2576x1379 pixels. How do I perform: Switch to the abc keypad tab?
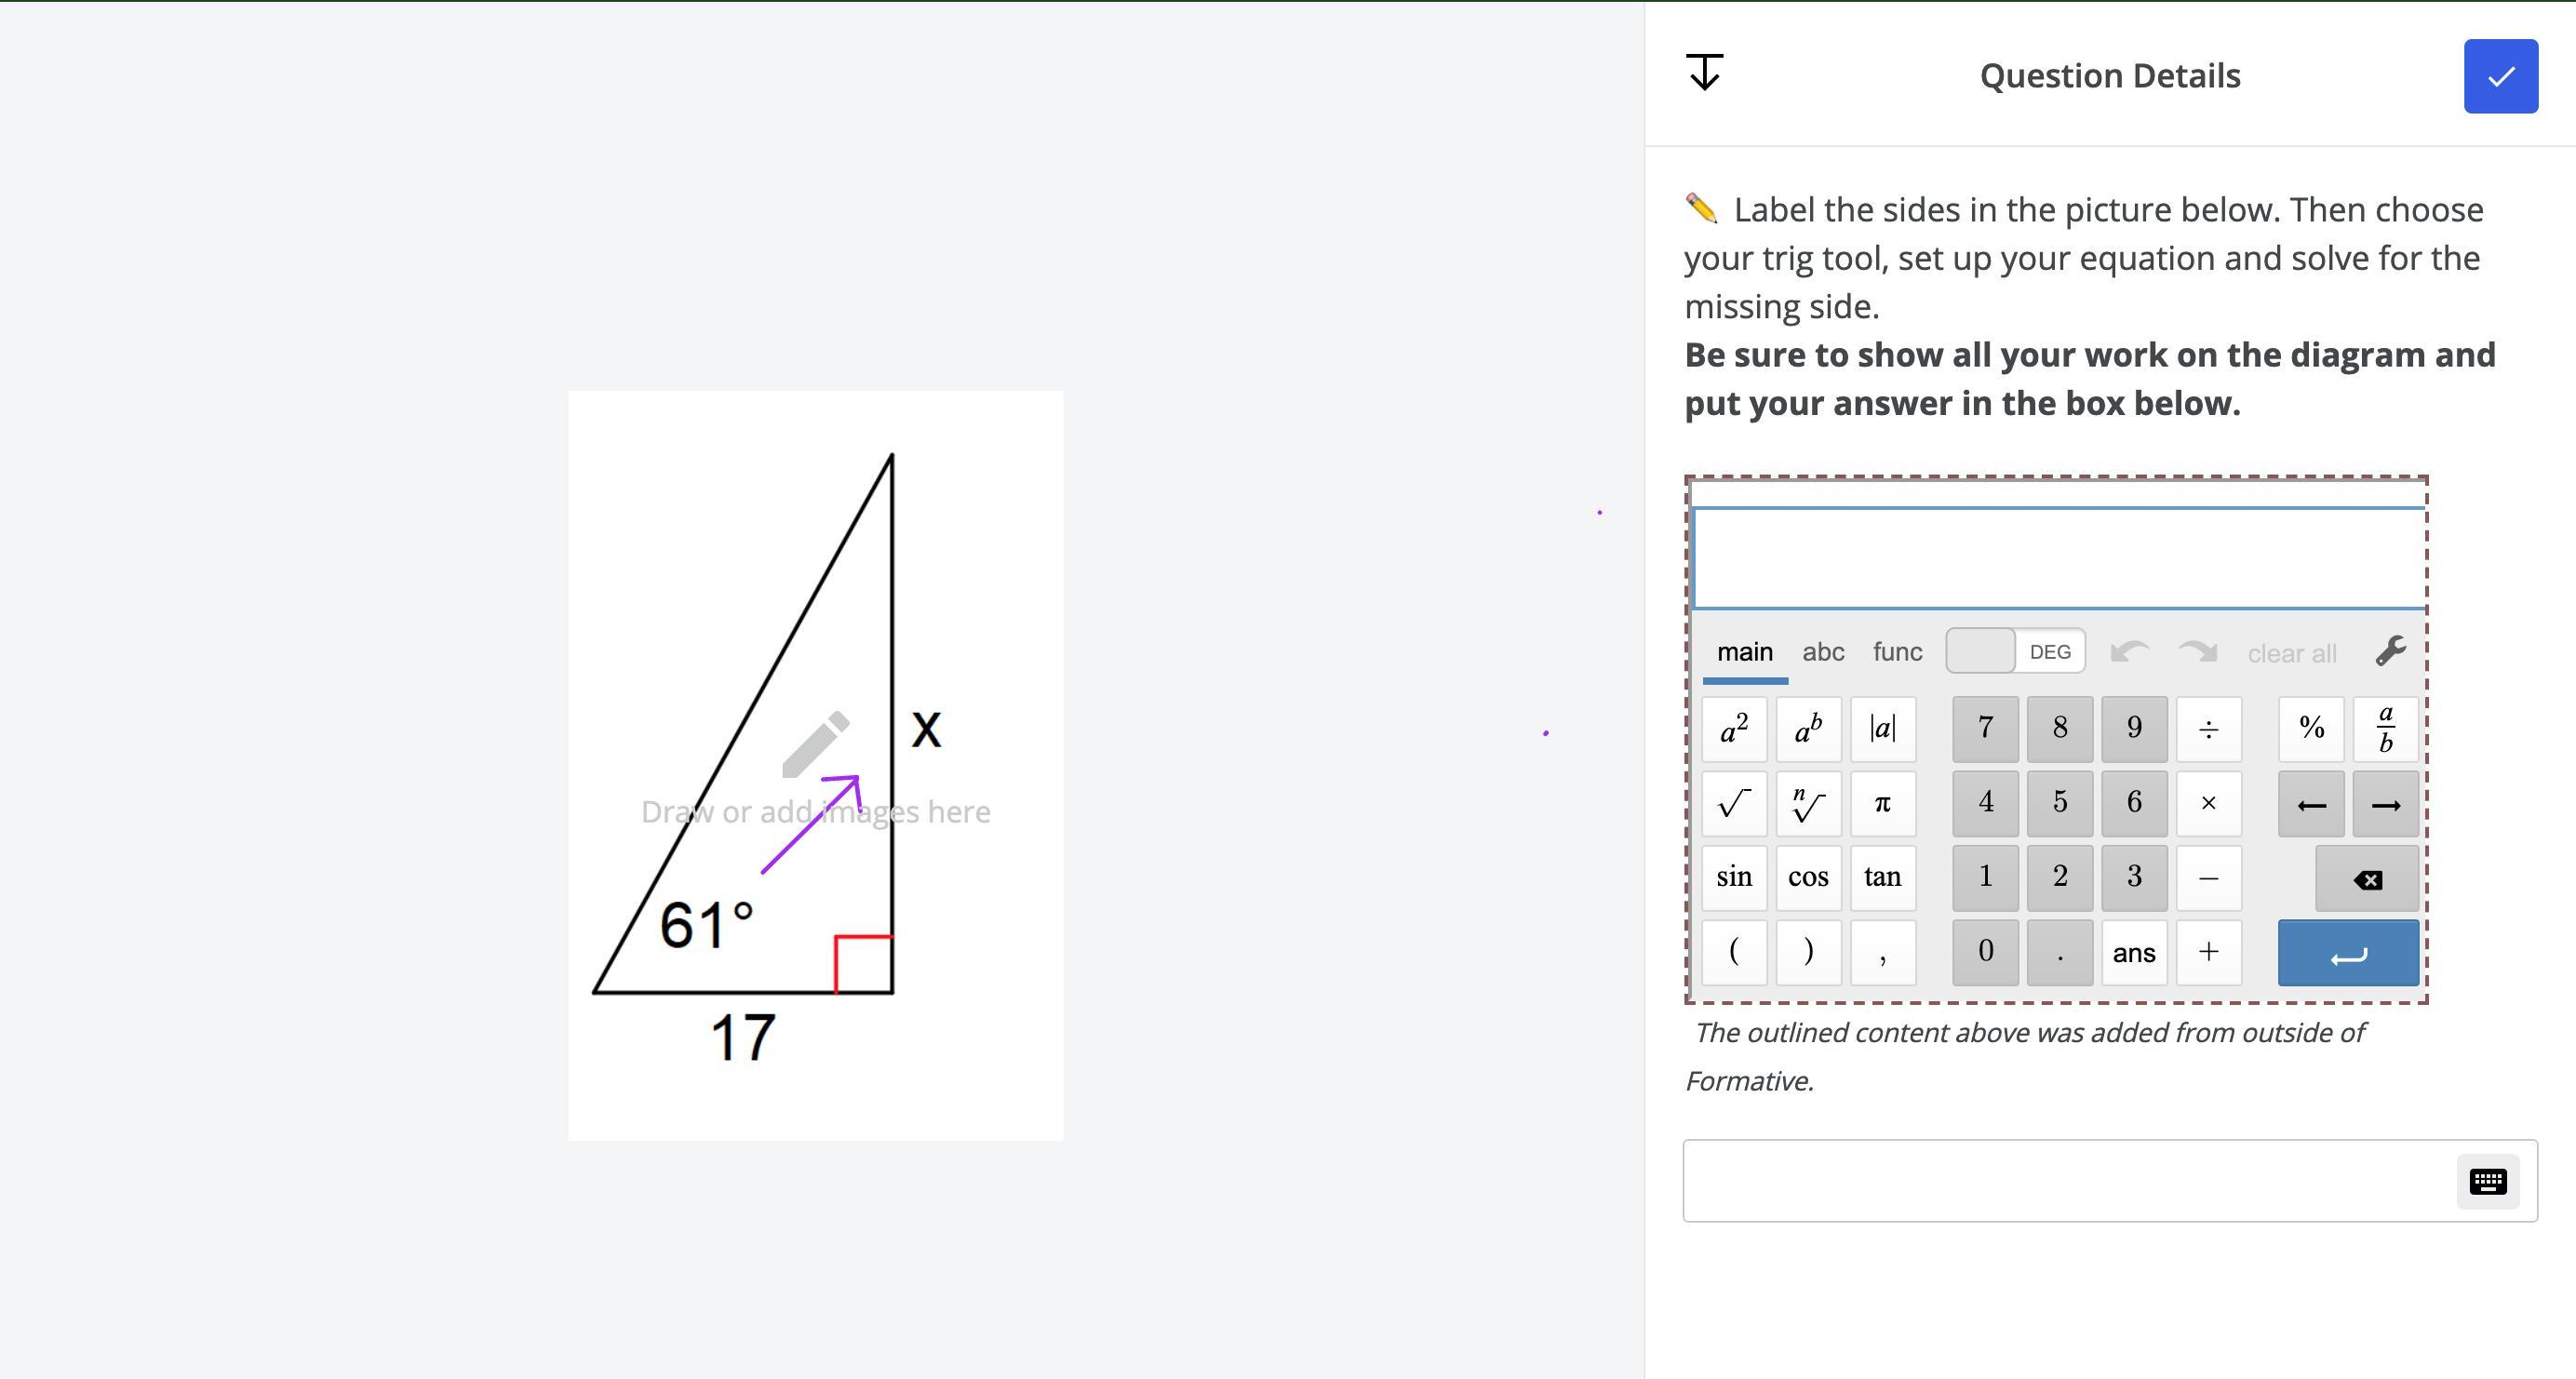point(1823,652)
